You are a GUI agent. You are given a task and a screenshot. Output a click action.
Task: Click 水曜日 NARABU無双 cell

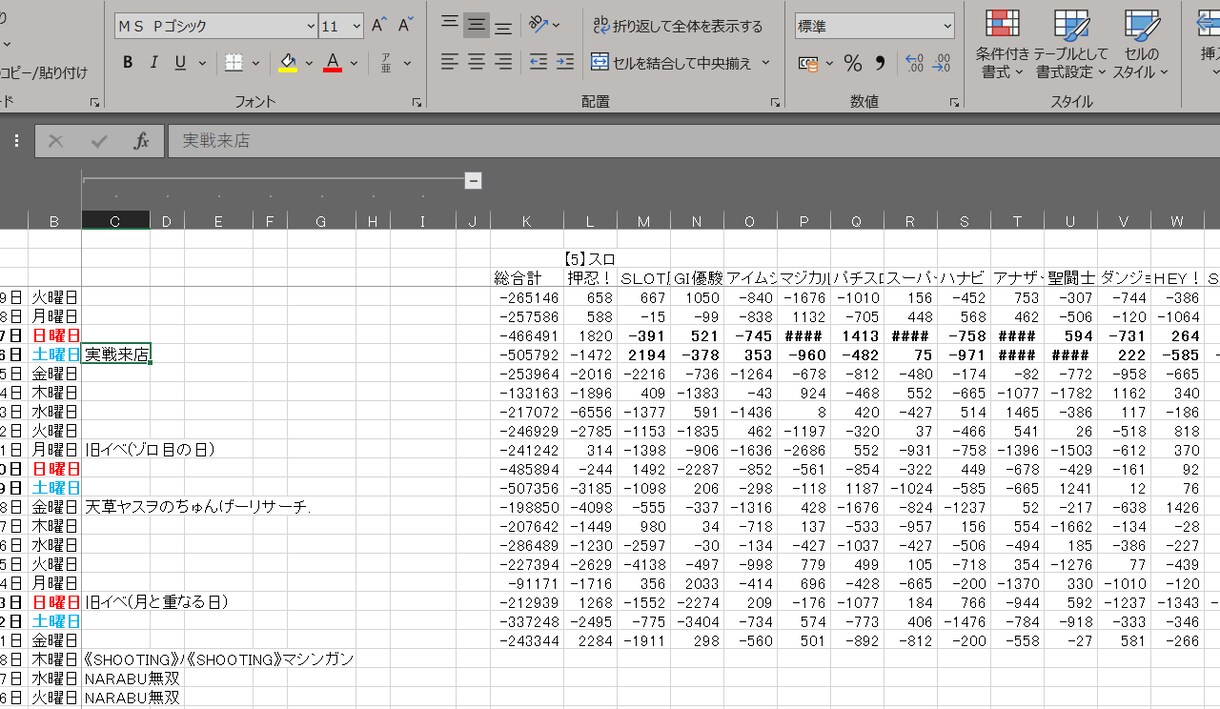(x=131, y=677)
